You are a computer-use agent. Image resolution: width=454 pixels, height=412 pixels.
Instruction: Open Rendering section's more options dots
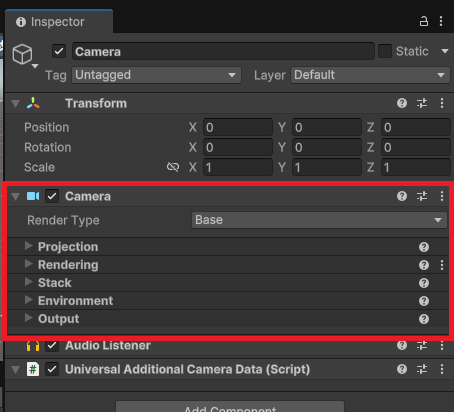442,265
